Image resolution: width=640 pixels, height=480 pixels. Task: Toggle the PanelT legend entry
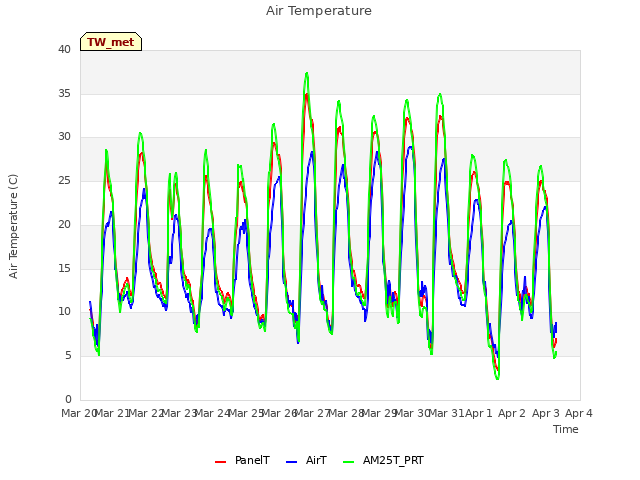242,460
